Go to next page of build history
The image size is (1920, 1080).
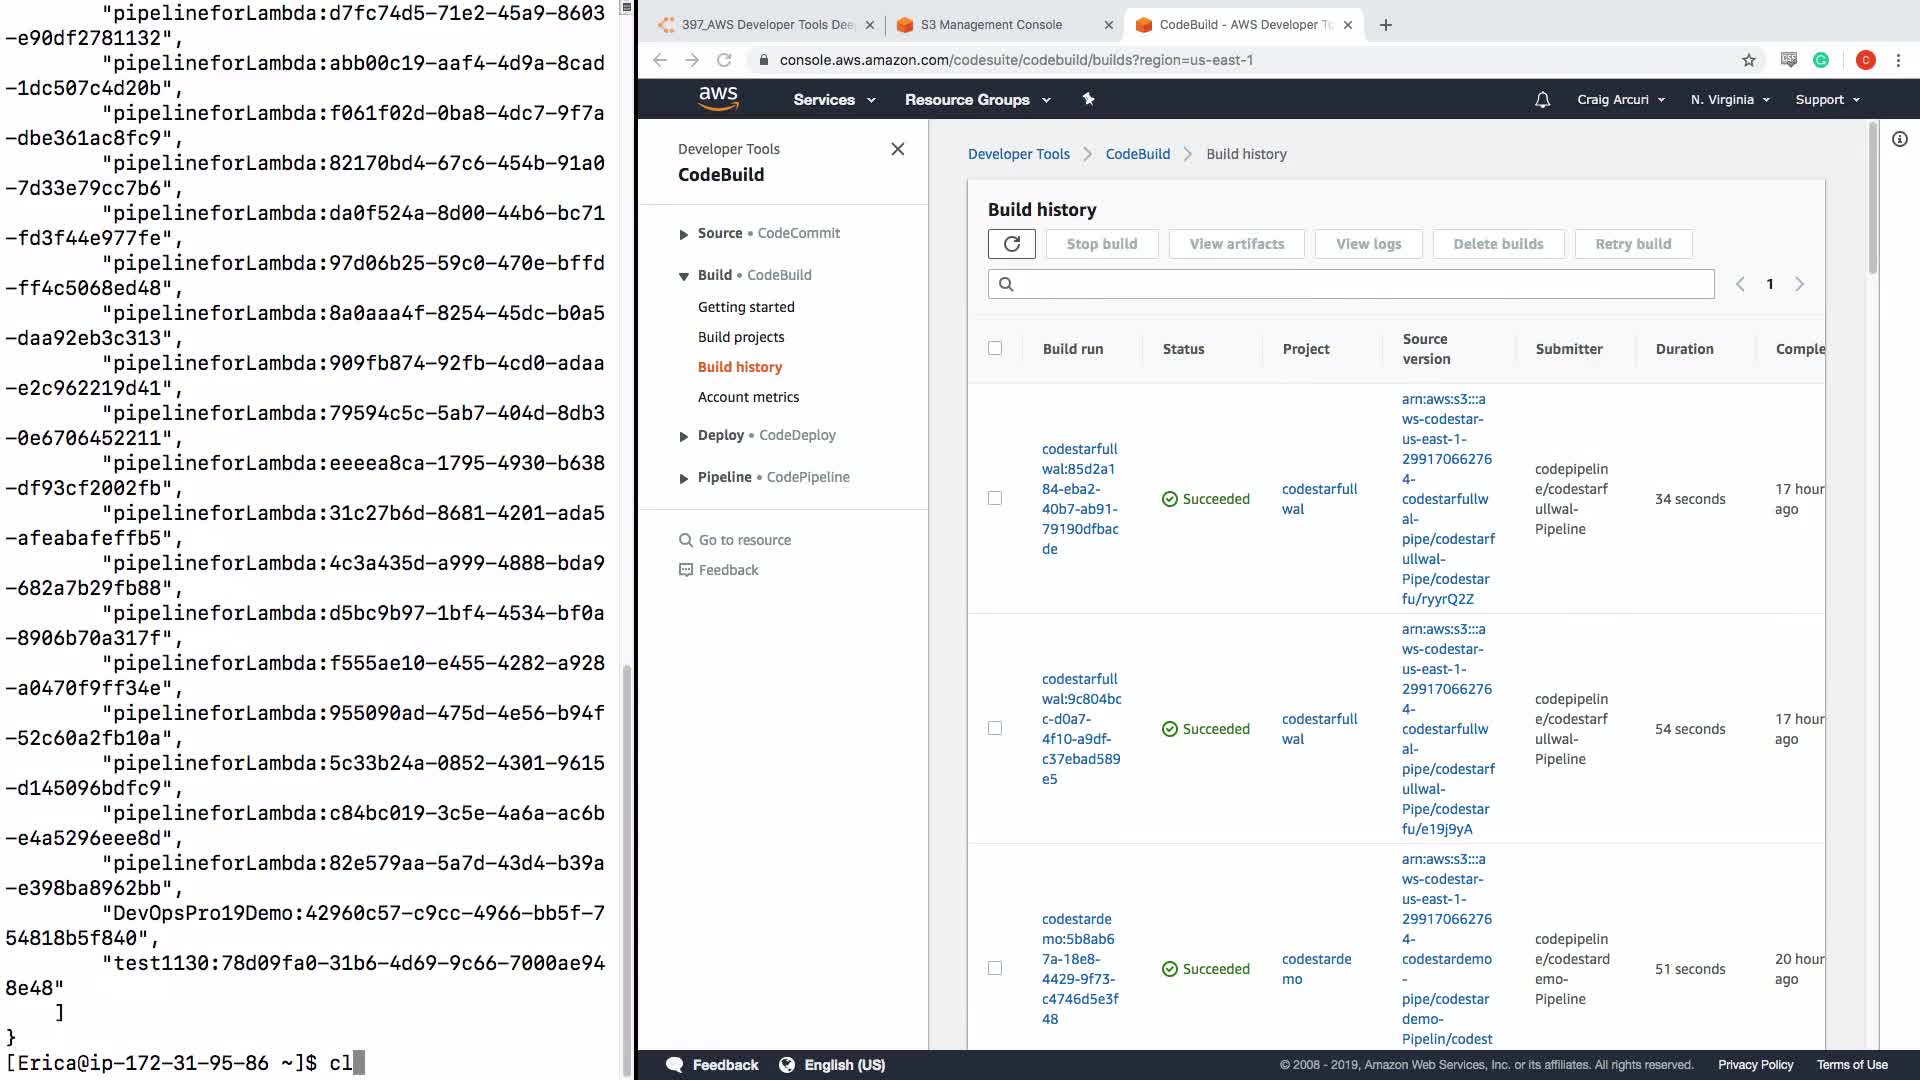1799,284
